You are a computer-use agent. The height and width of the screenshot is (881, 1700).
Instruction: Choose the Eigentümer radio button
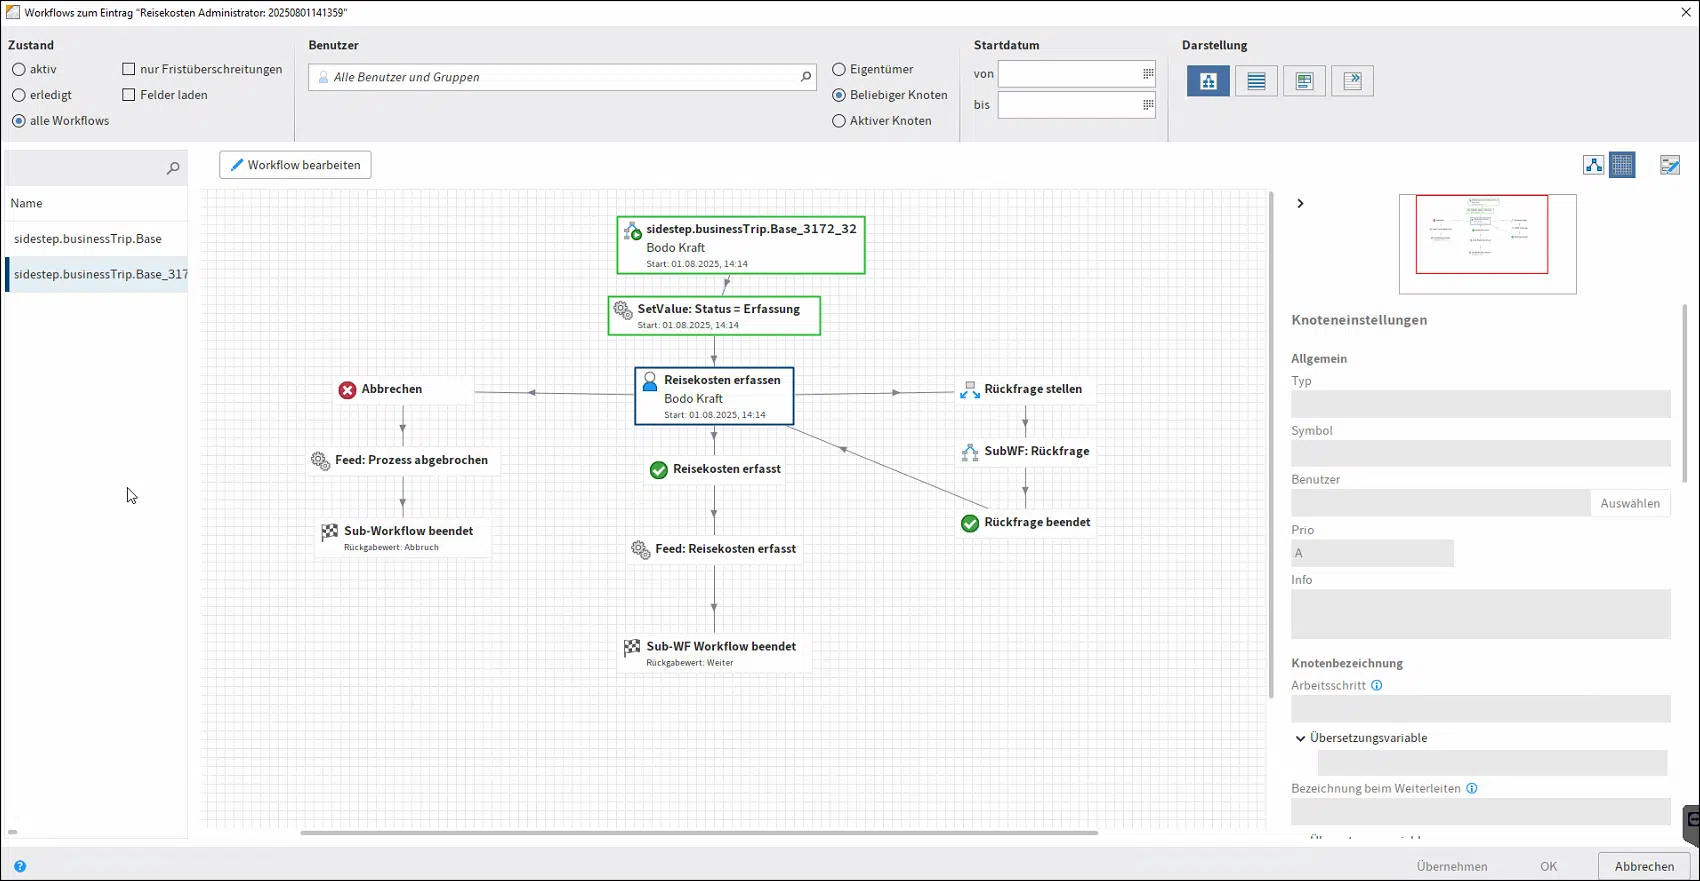click(x=839, y=70)
